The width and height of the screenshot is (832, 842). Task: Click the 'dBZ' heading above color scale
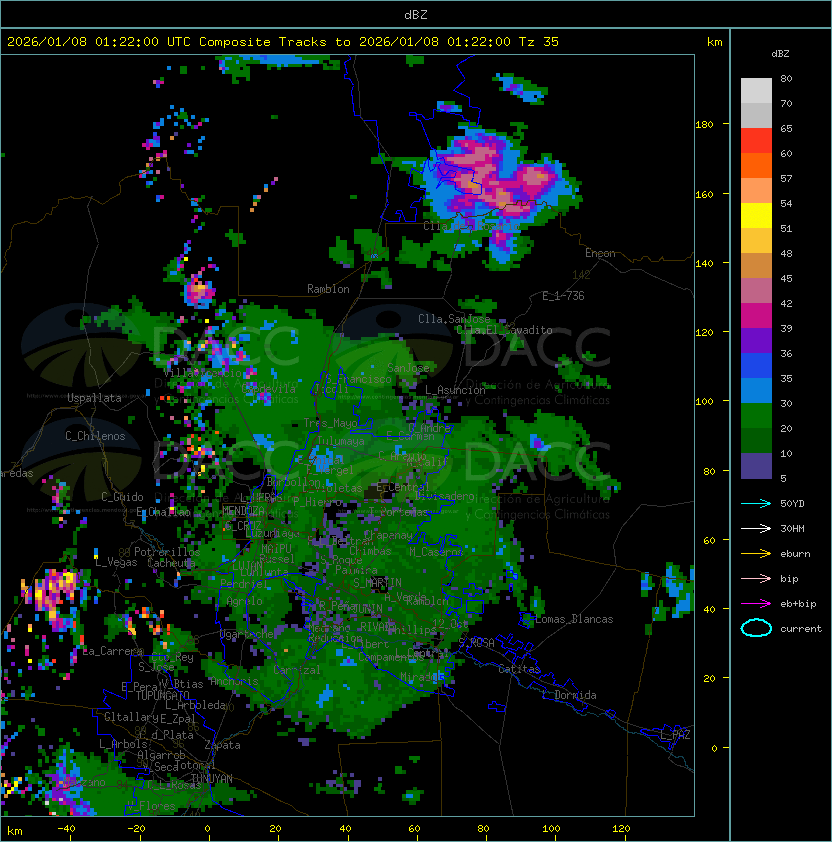(780, 54)
